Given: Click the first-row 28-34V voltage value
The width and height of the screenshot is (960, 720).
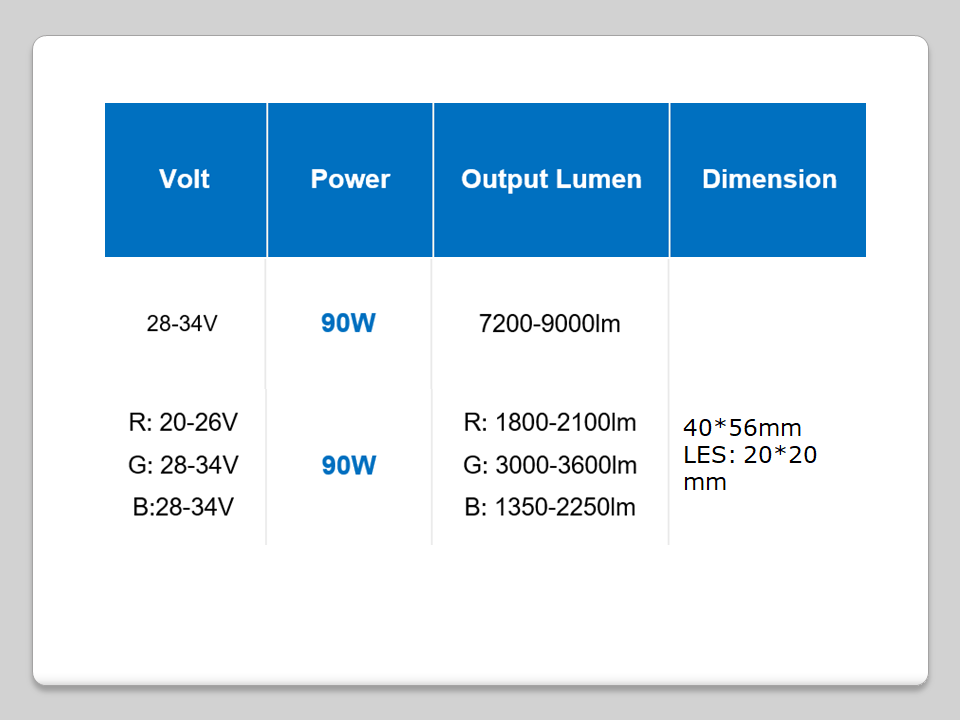Looking at the screenshot, I should point(182,324).
